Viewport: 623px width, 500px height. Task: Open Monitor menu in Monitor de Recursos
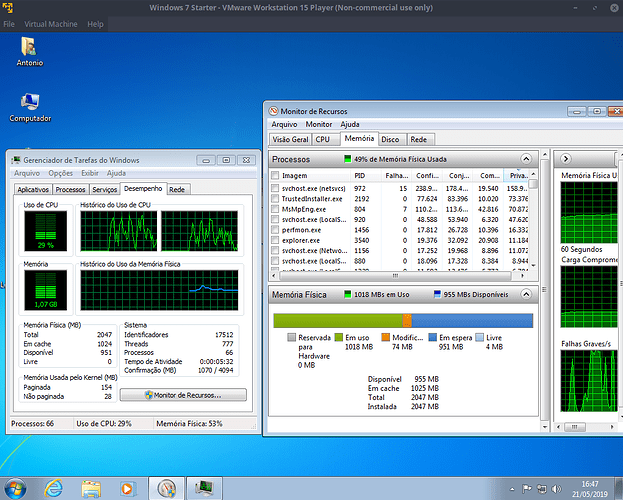(x=319, y=124)
